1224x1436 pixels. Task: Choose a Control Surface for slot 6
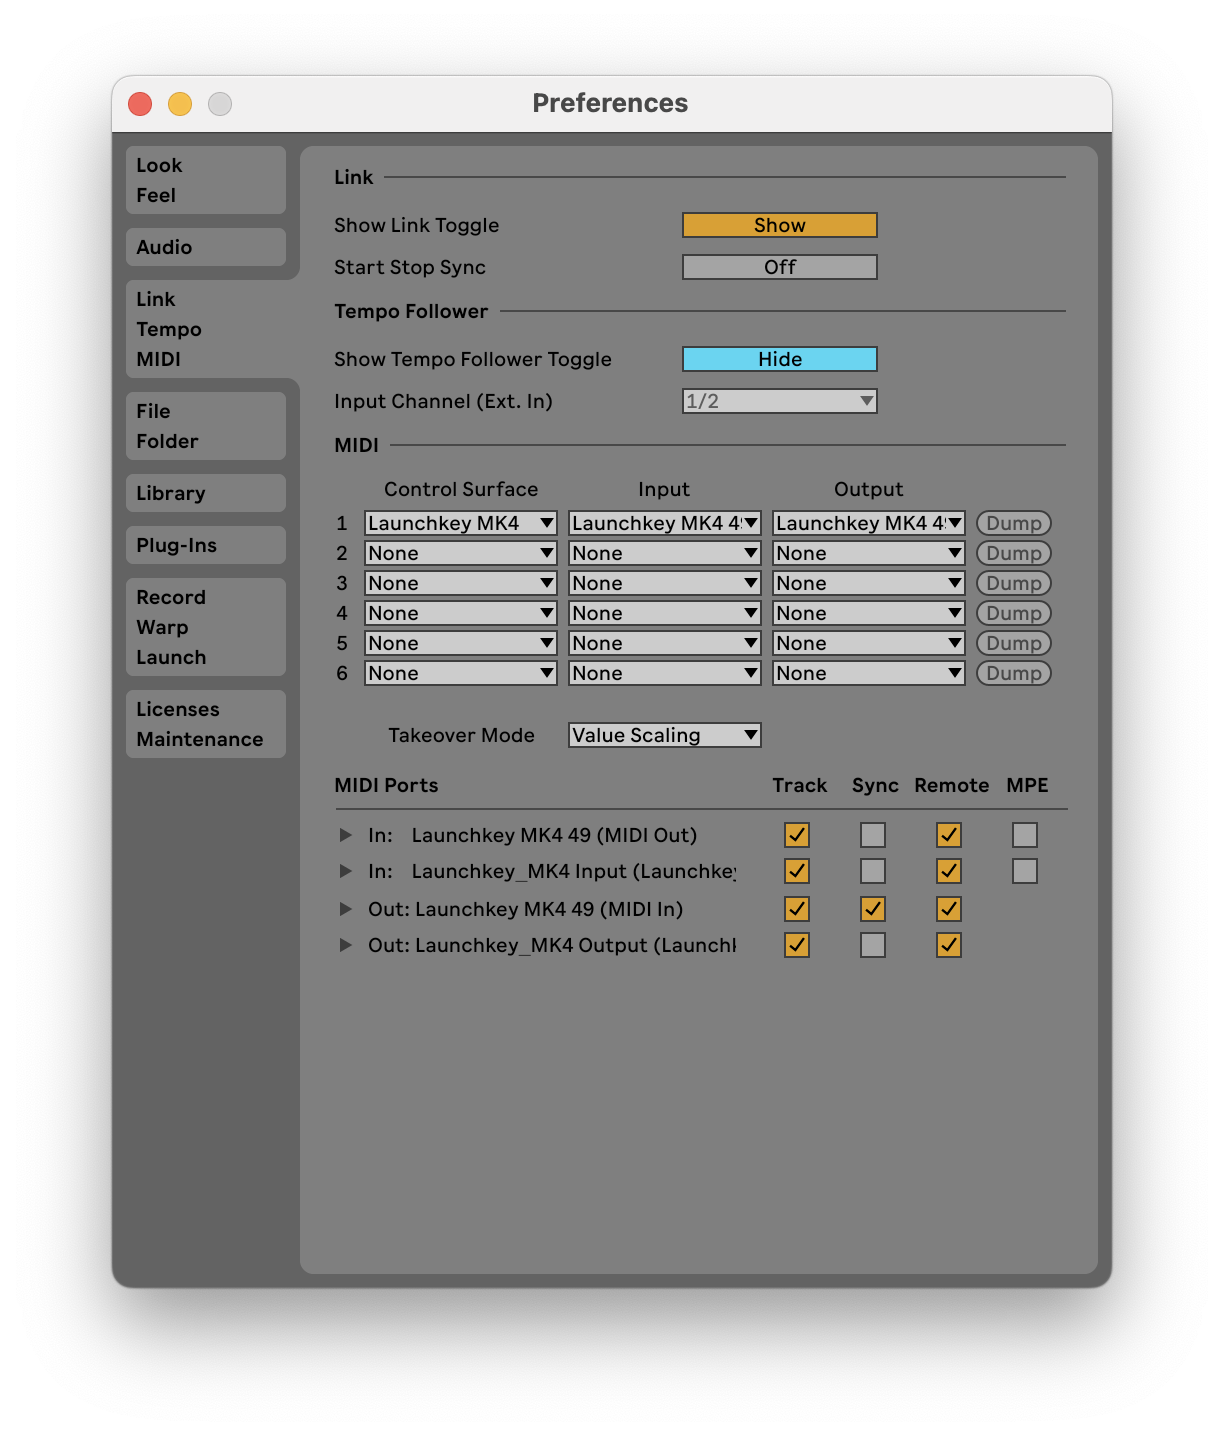click(461, 673)
